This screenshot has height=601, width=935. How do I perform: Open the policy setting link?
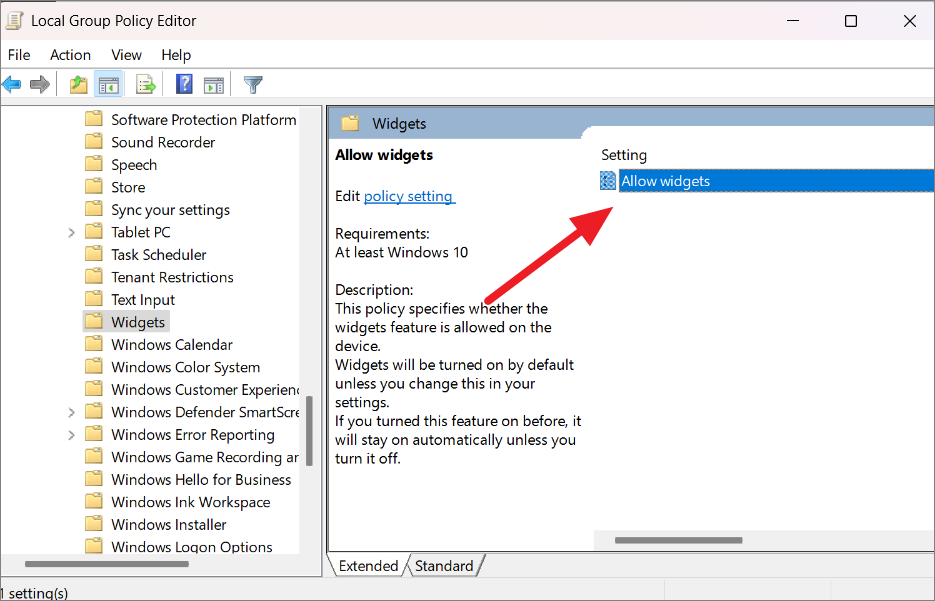click(409, 196)
